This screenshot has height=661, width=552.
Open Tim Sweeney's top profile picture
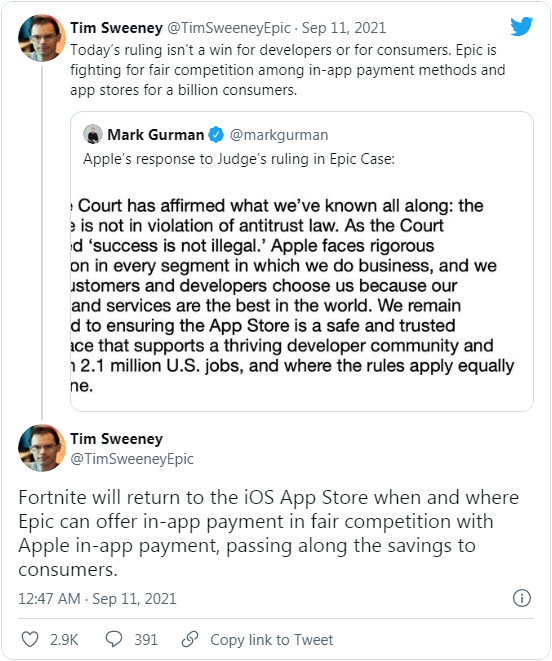42,38
